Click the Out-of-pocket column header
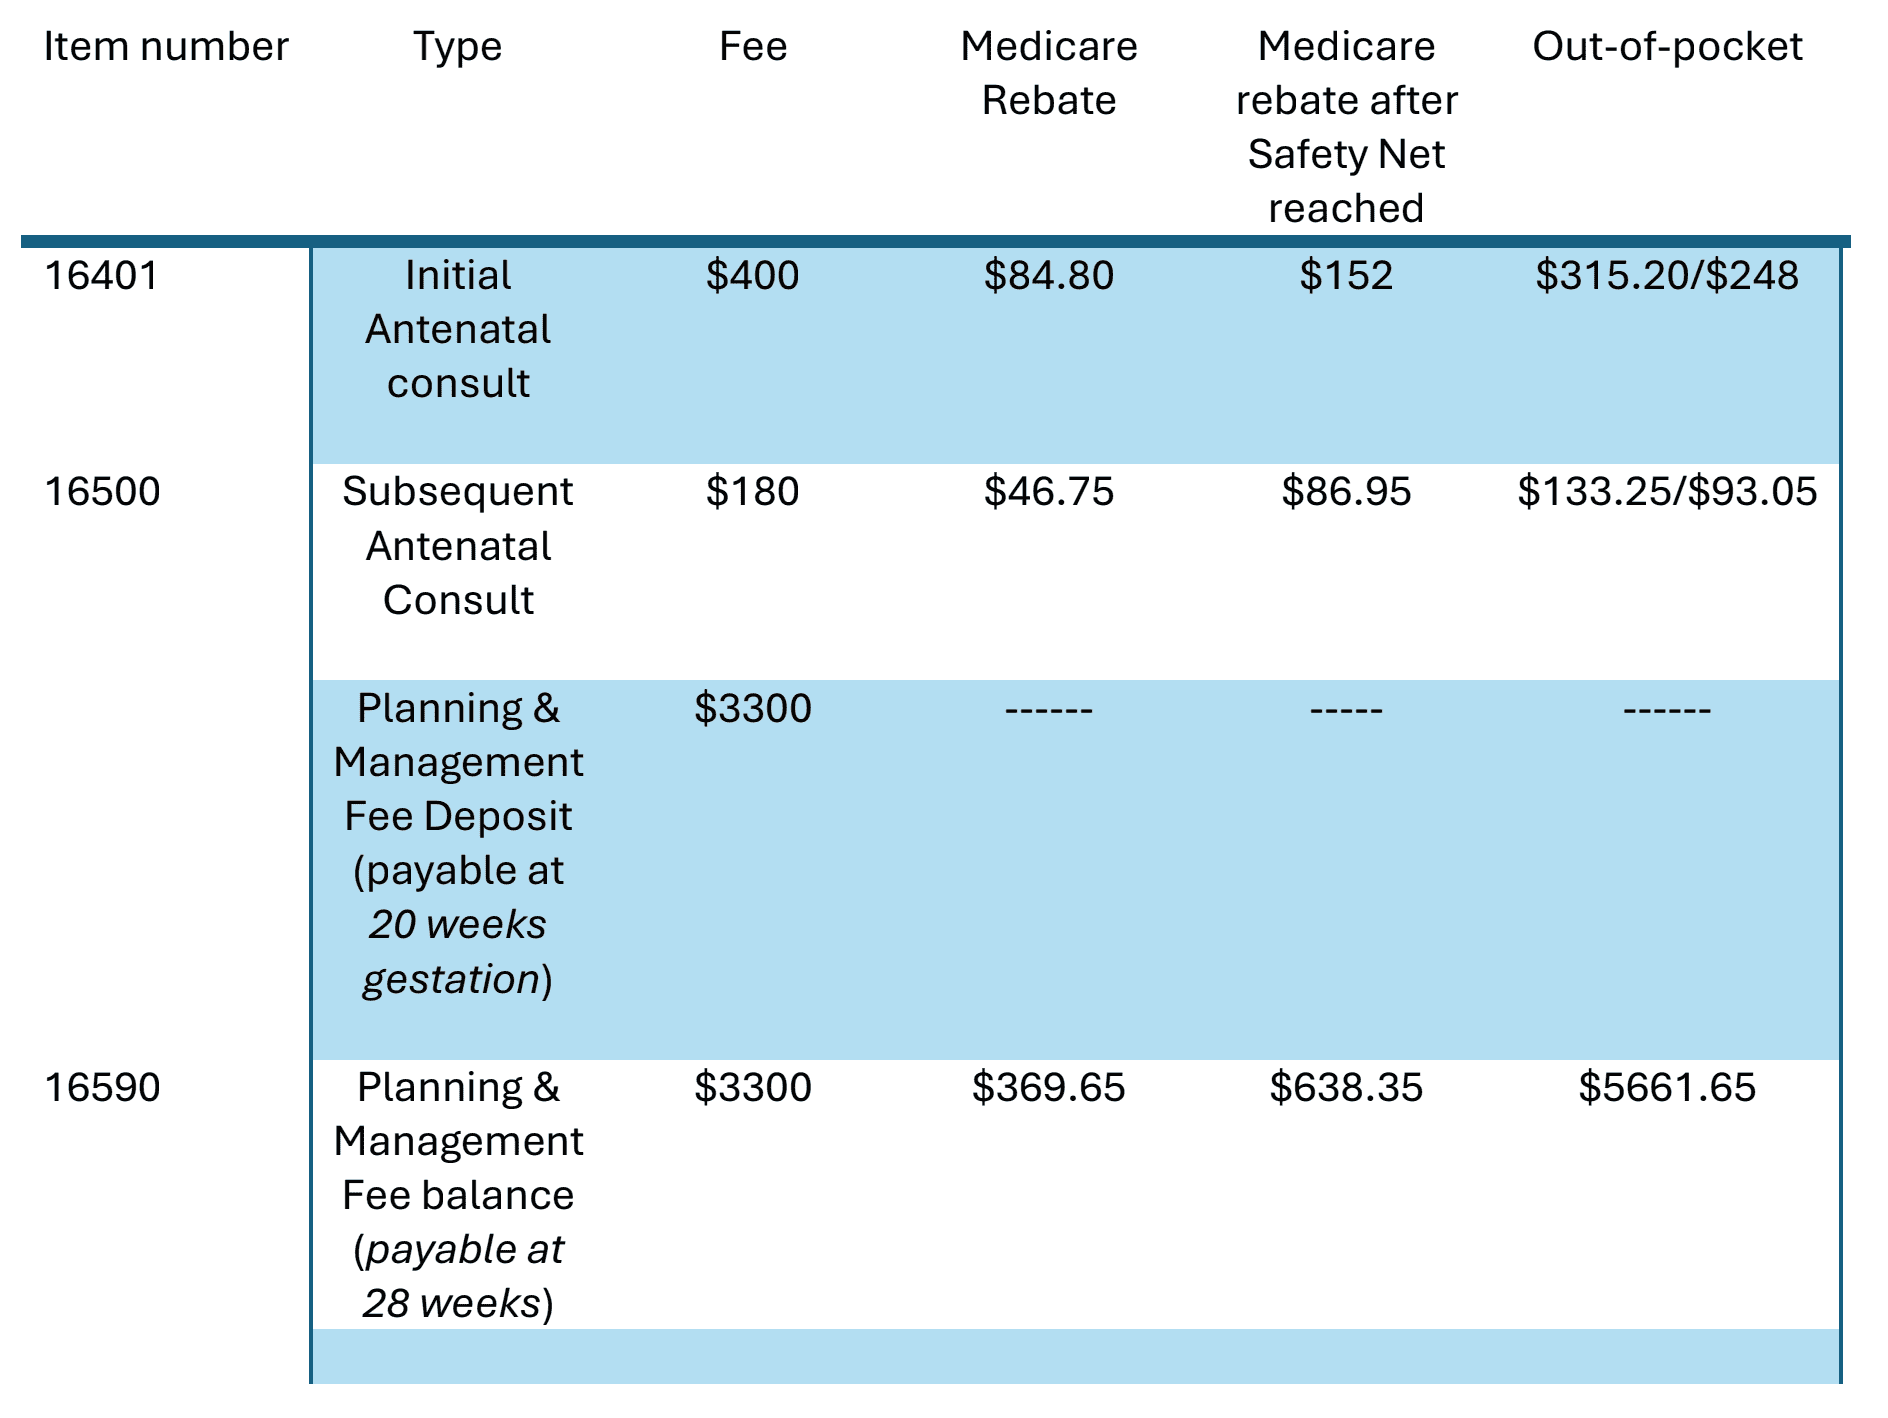 point(1667,47)
